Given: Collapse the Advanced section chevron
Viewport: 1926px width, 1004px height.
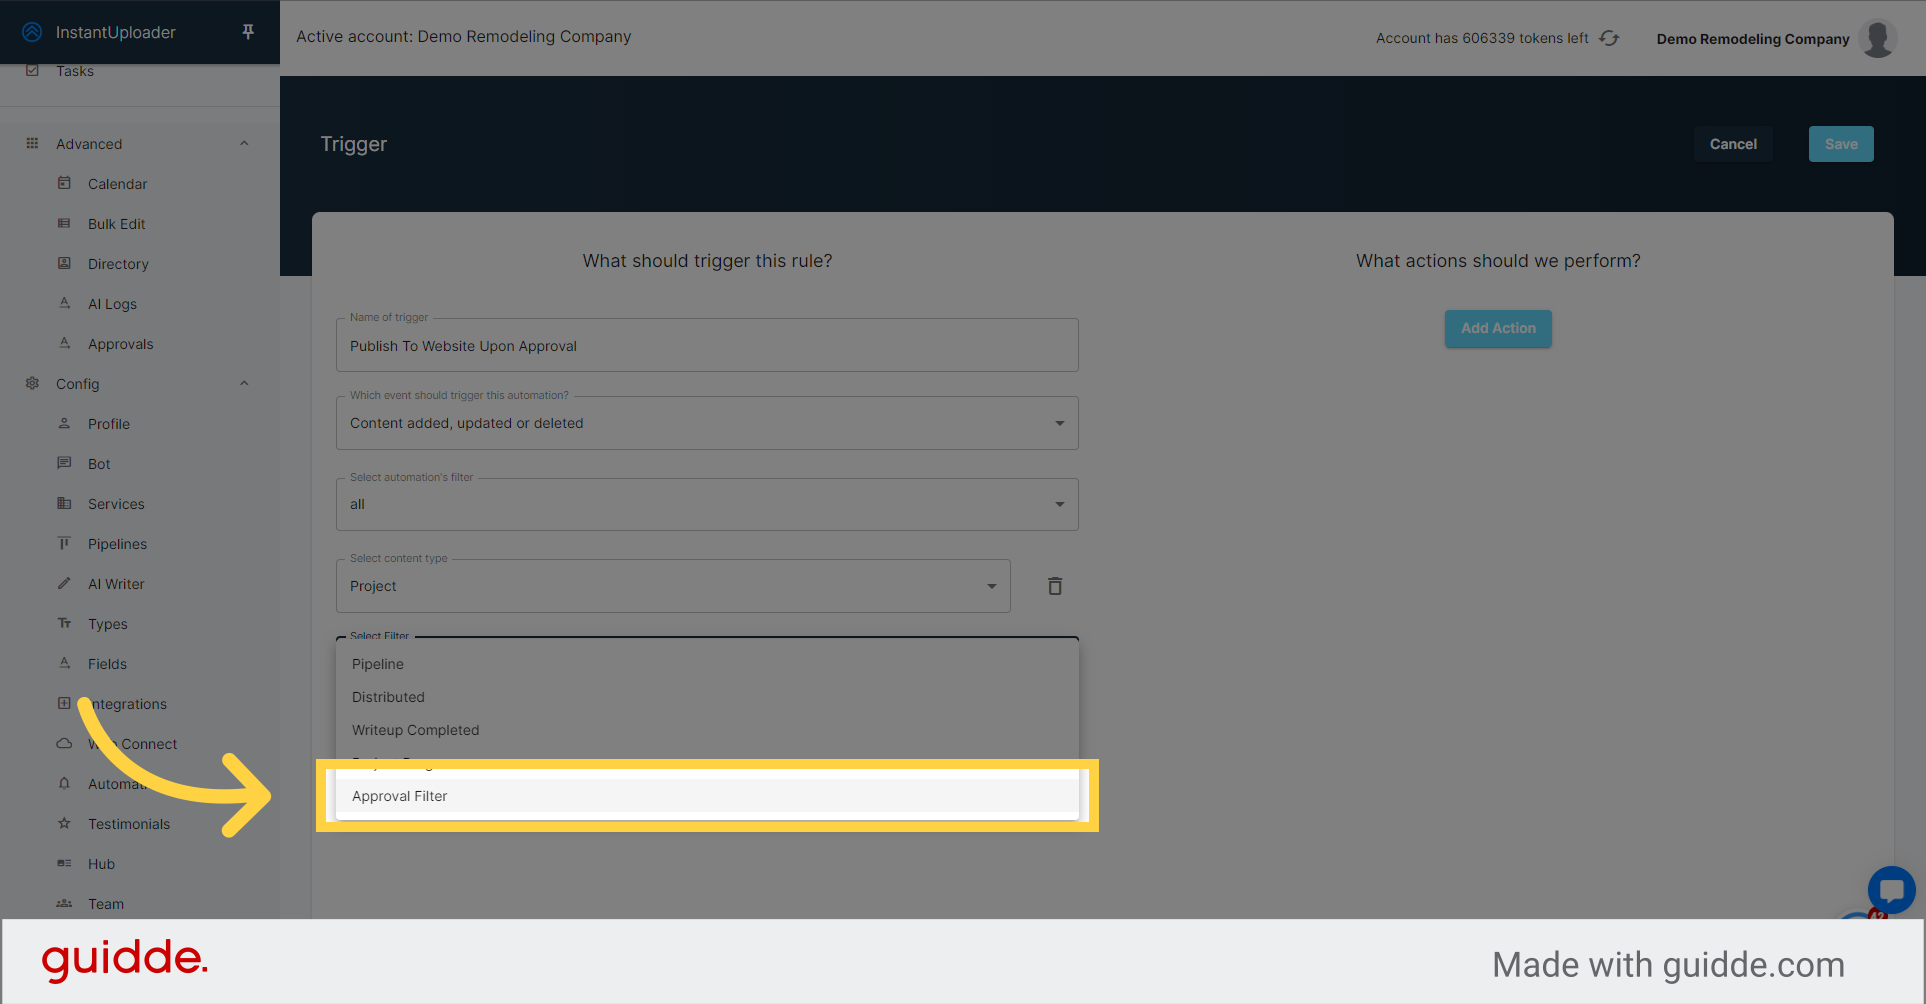Looking at the screenshot, I should (244, 142).
